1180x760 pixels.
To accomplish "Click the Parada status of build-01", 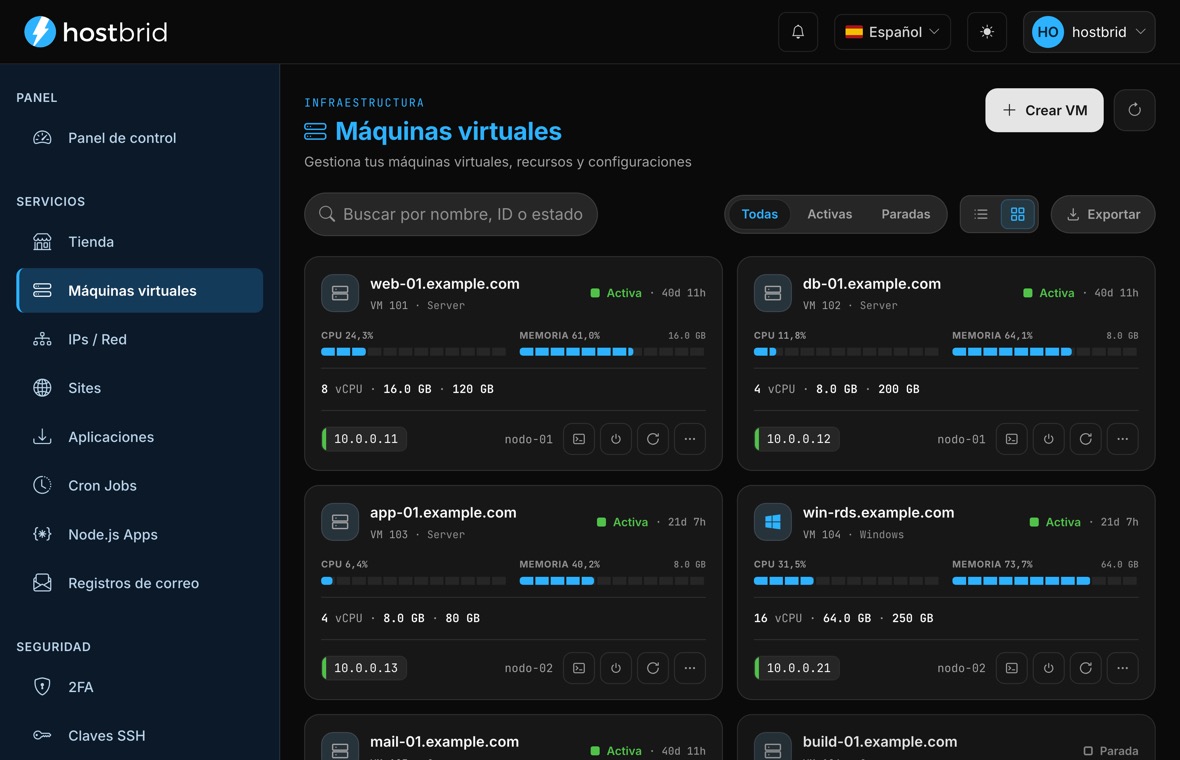I will click(1111, 750).
